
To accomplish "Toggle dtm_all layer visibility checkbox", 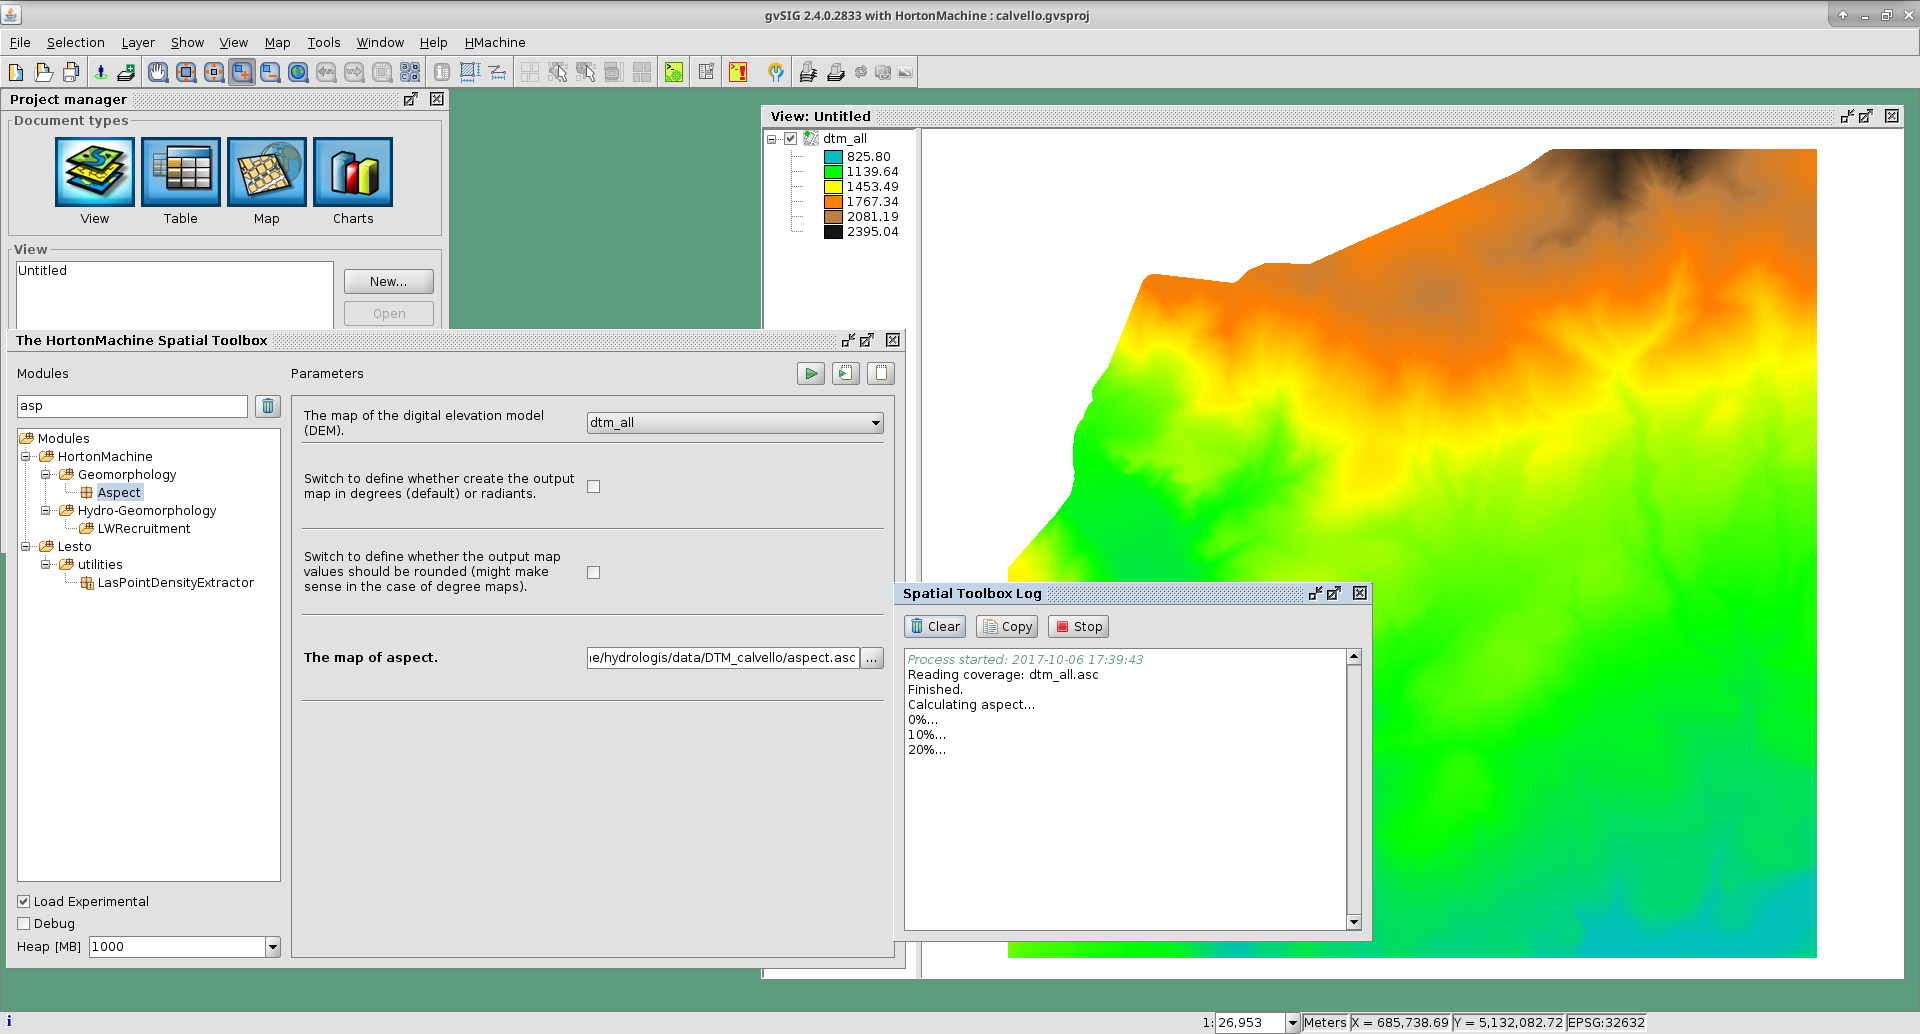I will (791, 139).
